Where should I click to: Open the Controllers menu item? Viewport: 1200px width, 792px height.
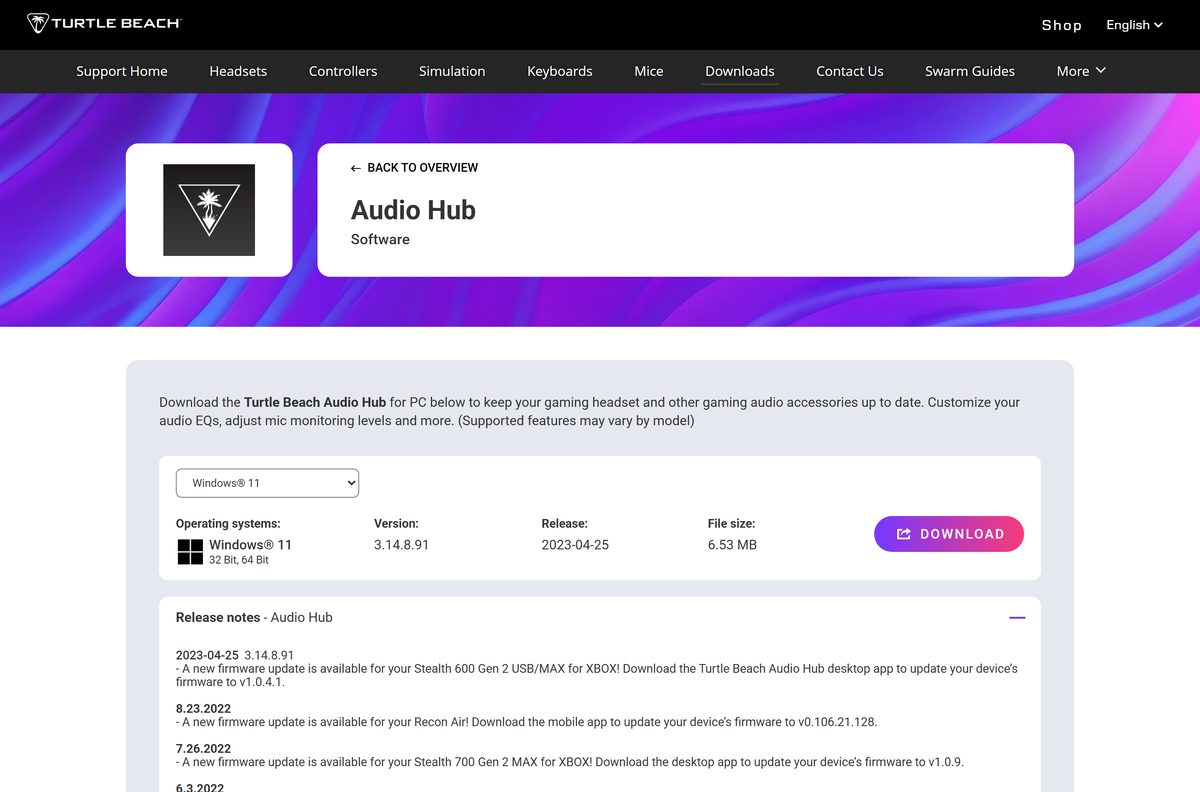point(343,71)
